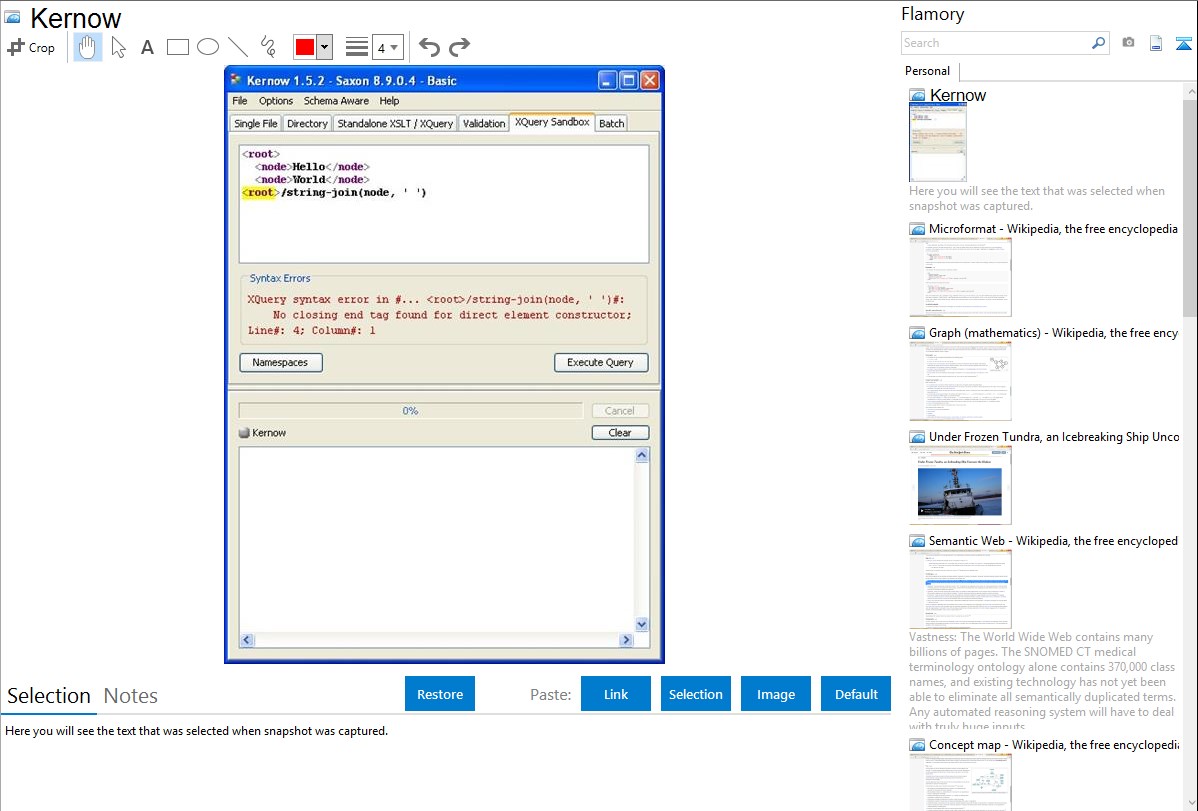Pick the rectangle shape tool
The image size is (1198, 811).
177,47
